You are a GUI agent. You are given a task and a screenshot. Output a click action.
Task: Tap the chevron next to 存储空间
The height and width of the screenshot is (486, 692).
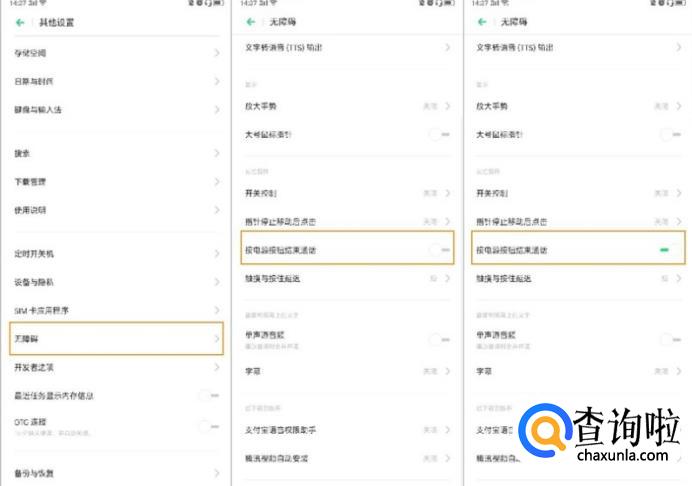tap(216, 53)
